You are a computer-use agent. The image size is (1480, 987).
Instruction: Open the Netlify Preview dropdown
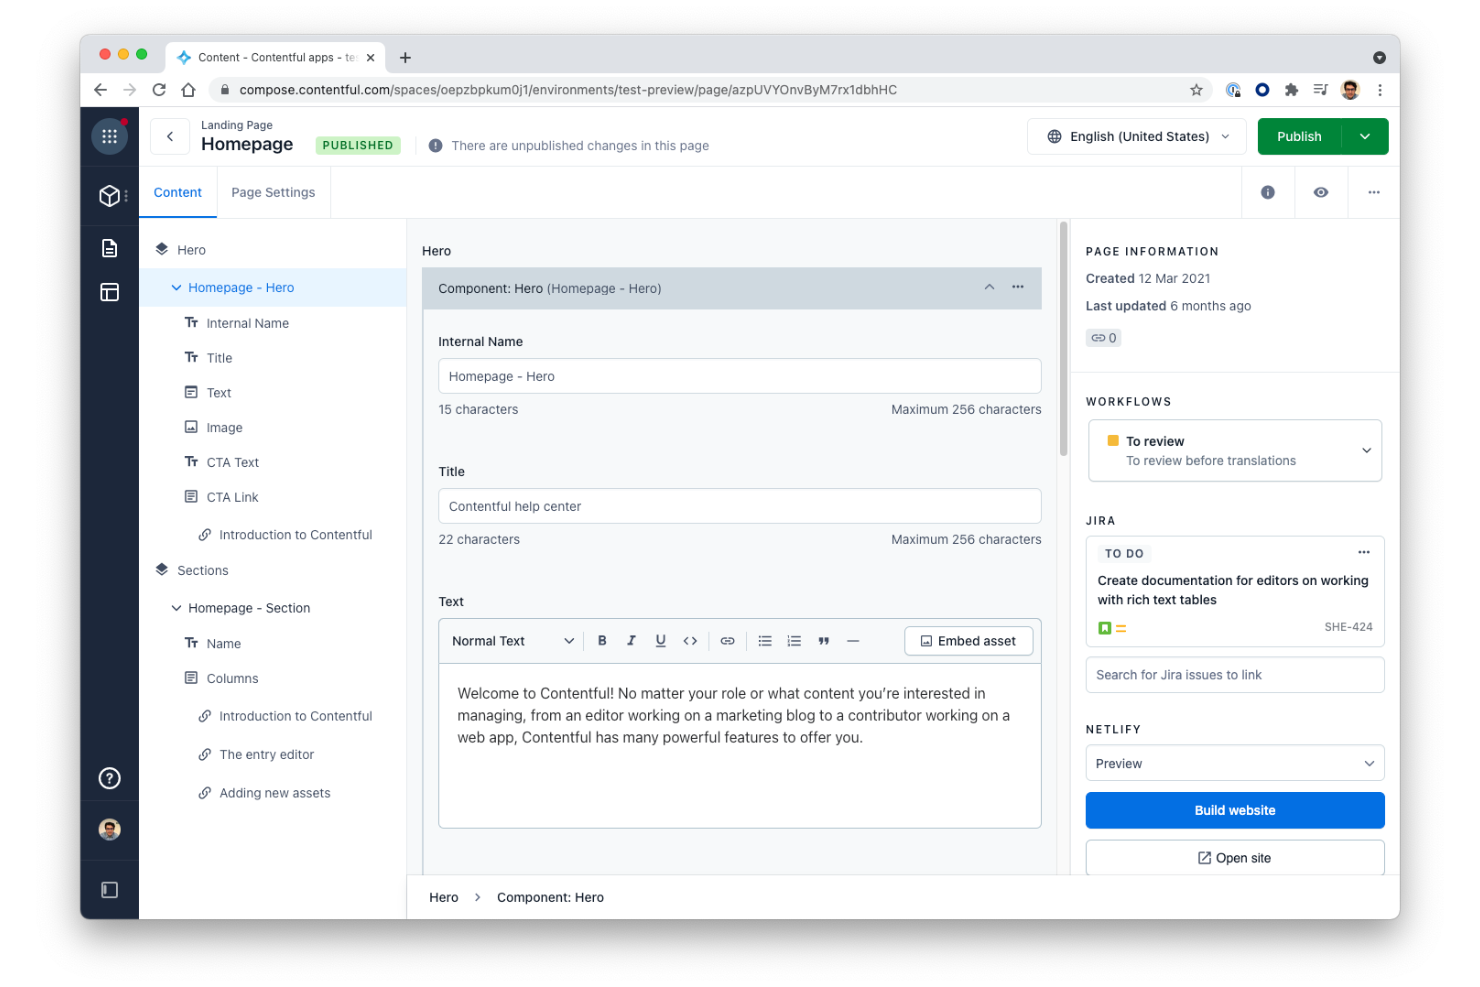[1235, 763]
